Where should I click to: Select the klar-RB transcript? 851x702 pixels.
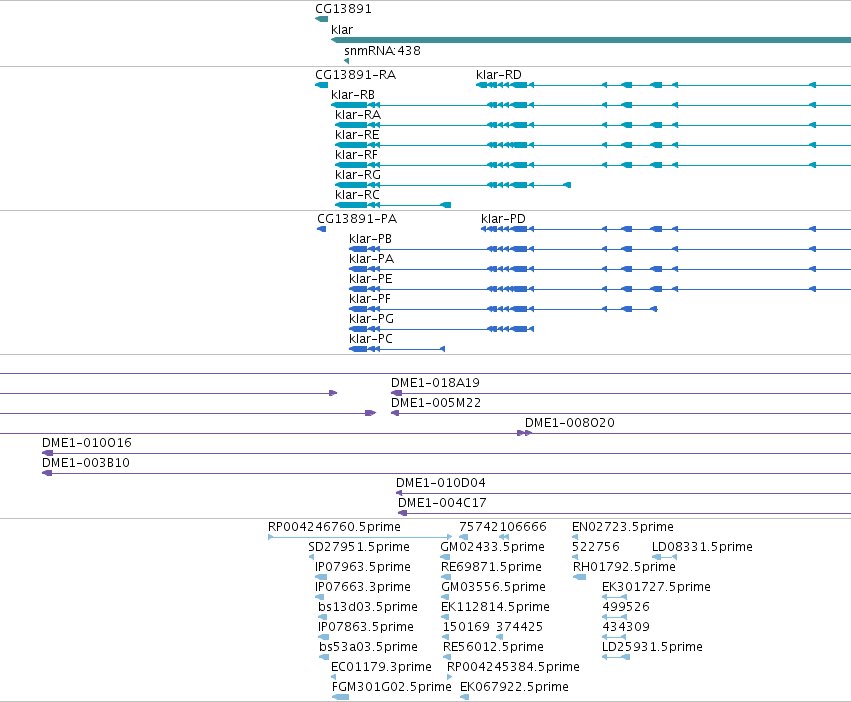353,95
